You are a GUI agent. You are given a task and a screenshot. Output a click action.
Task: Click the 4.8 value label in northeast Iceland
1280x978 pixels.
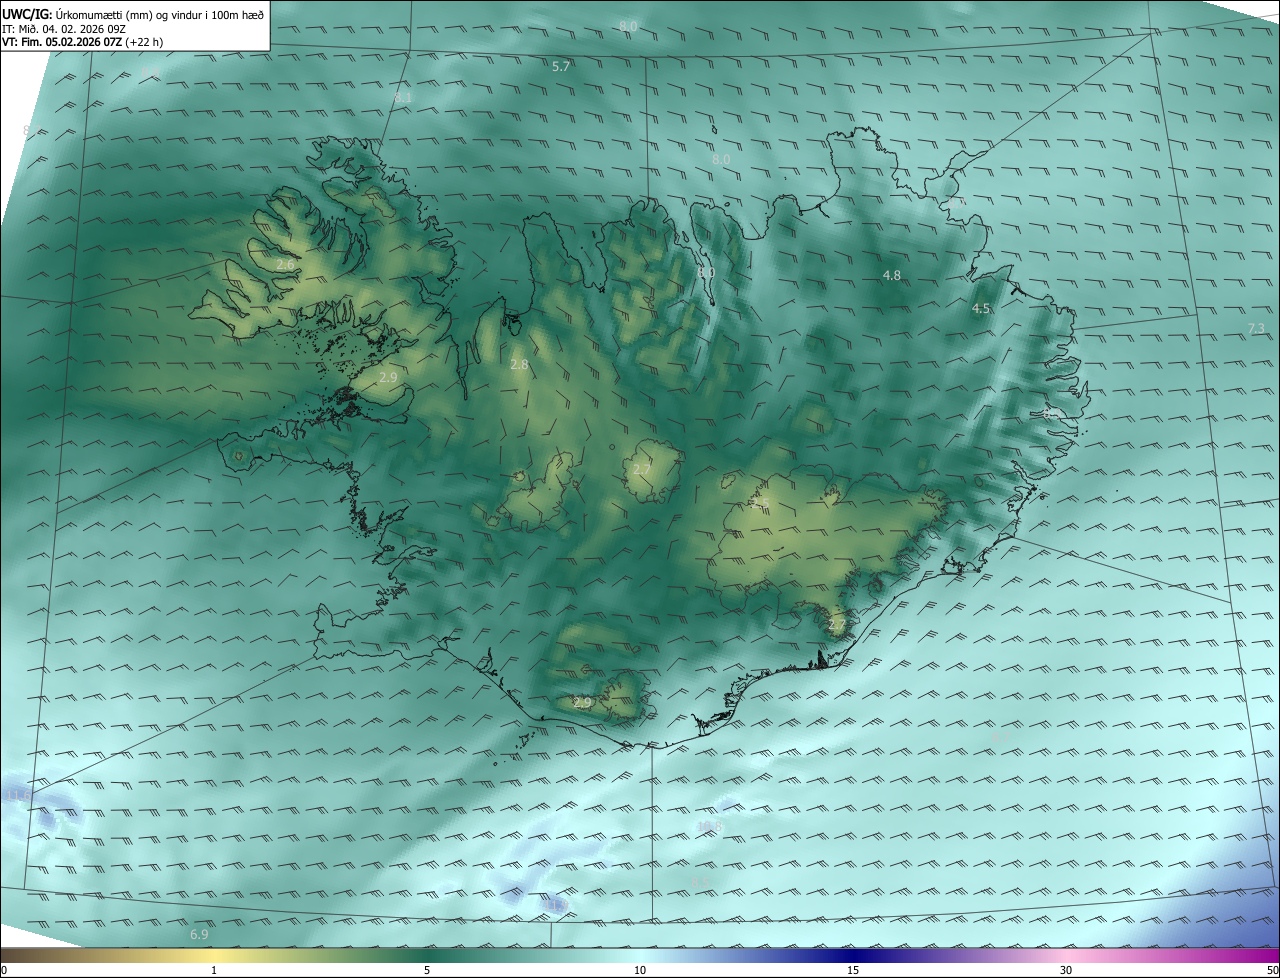click(x=892, y=275)
